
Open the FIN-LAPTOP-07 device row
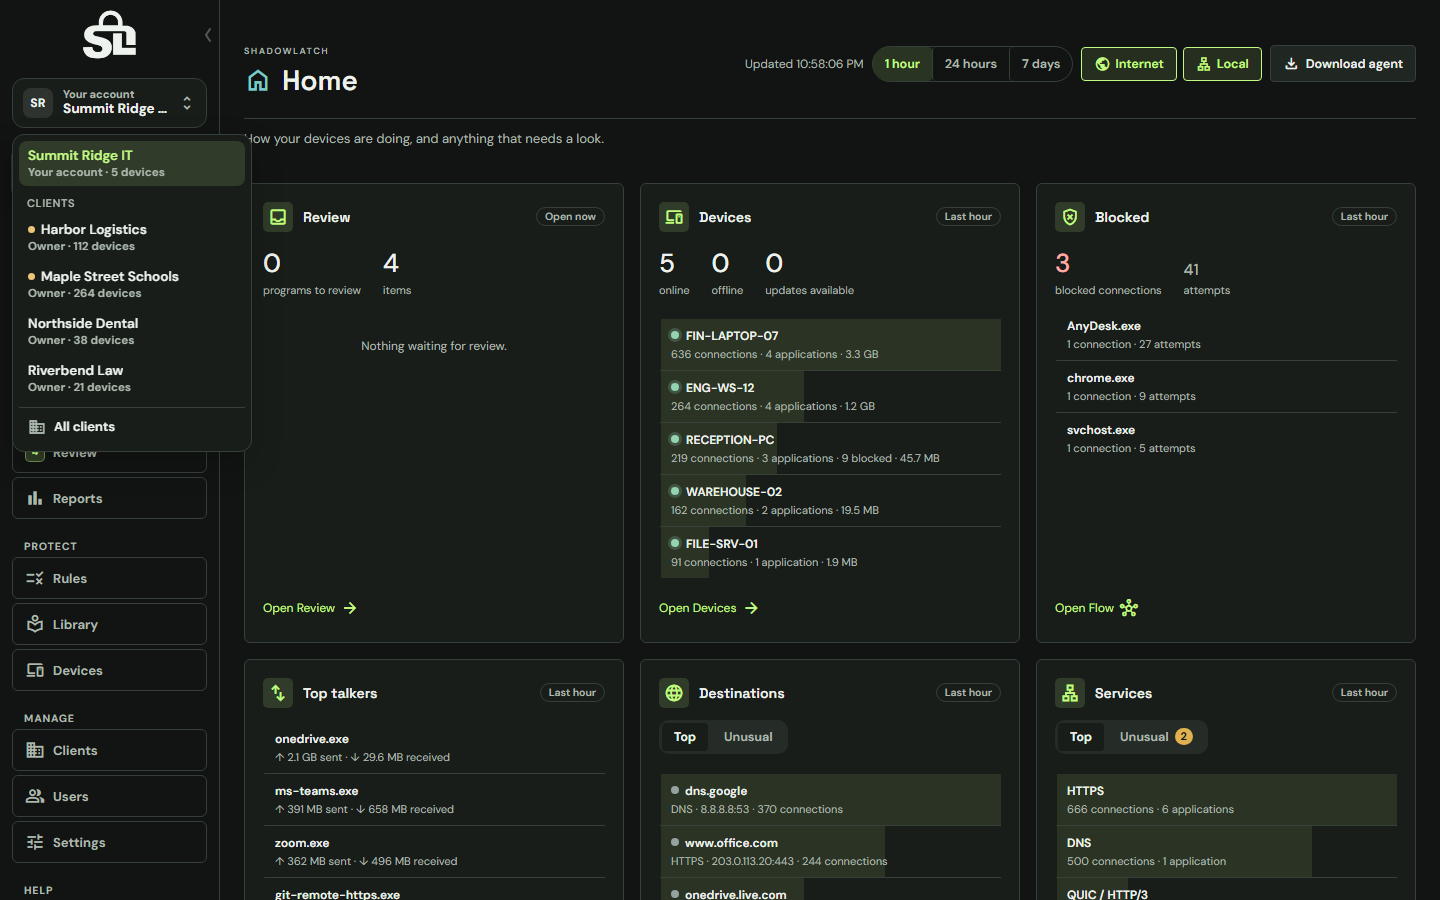(830, 345)
